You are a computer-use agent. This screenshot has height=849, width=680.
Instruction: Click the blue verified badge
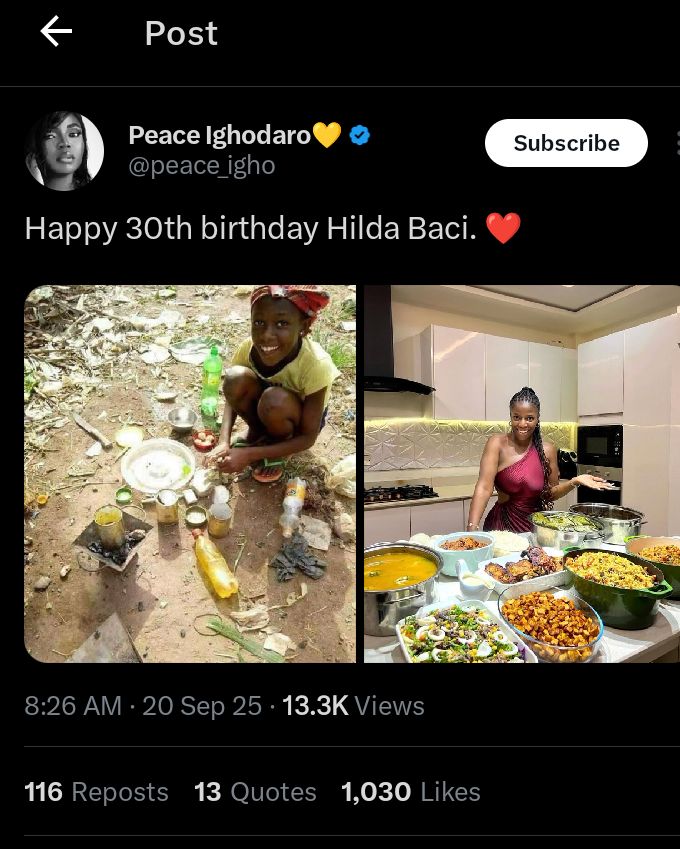360,135
